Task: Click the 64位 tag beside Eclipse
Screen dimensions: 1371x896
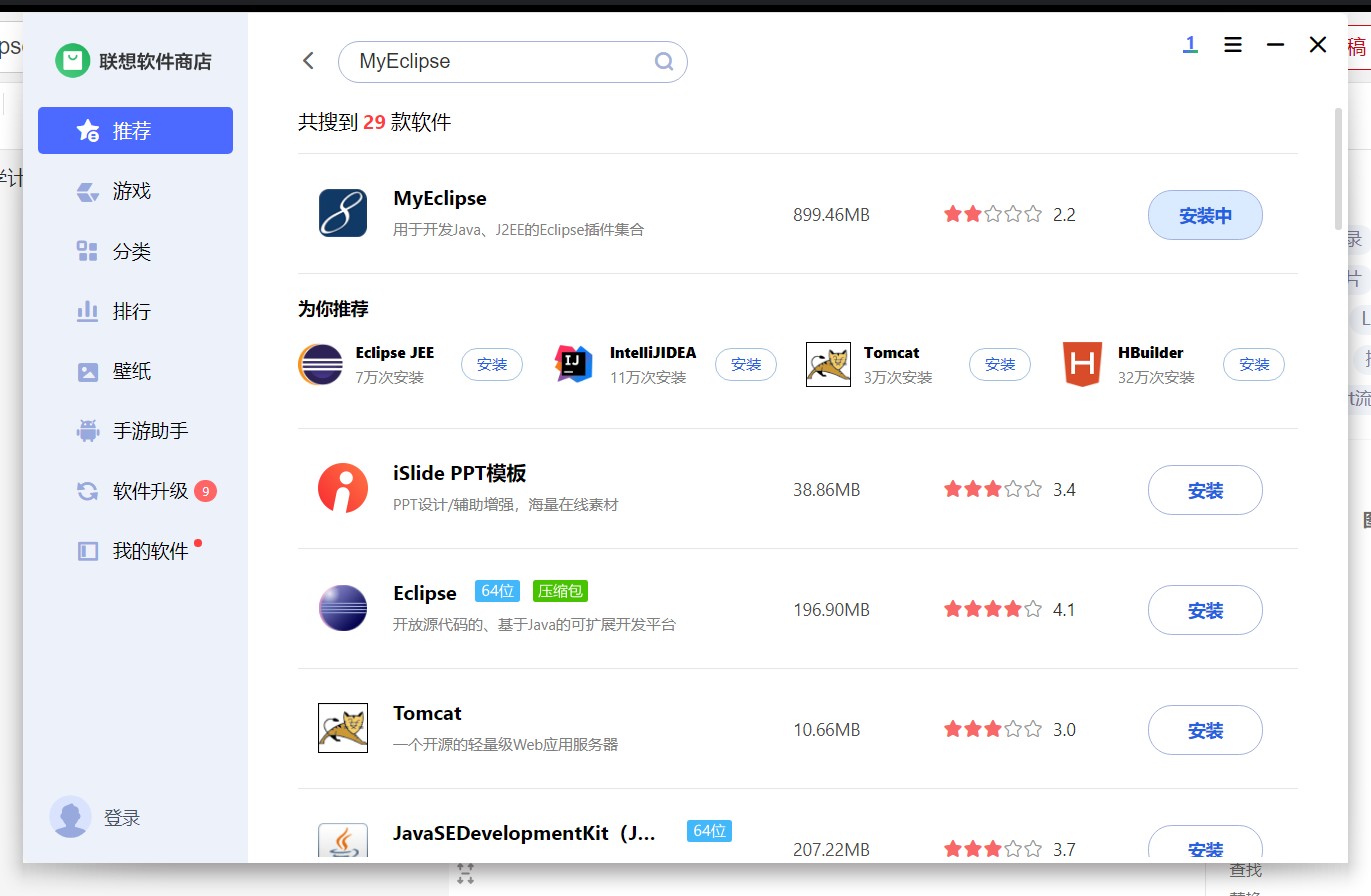Action: click(x=497, y=591)
